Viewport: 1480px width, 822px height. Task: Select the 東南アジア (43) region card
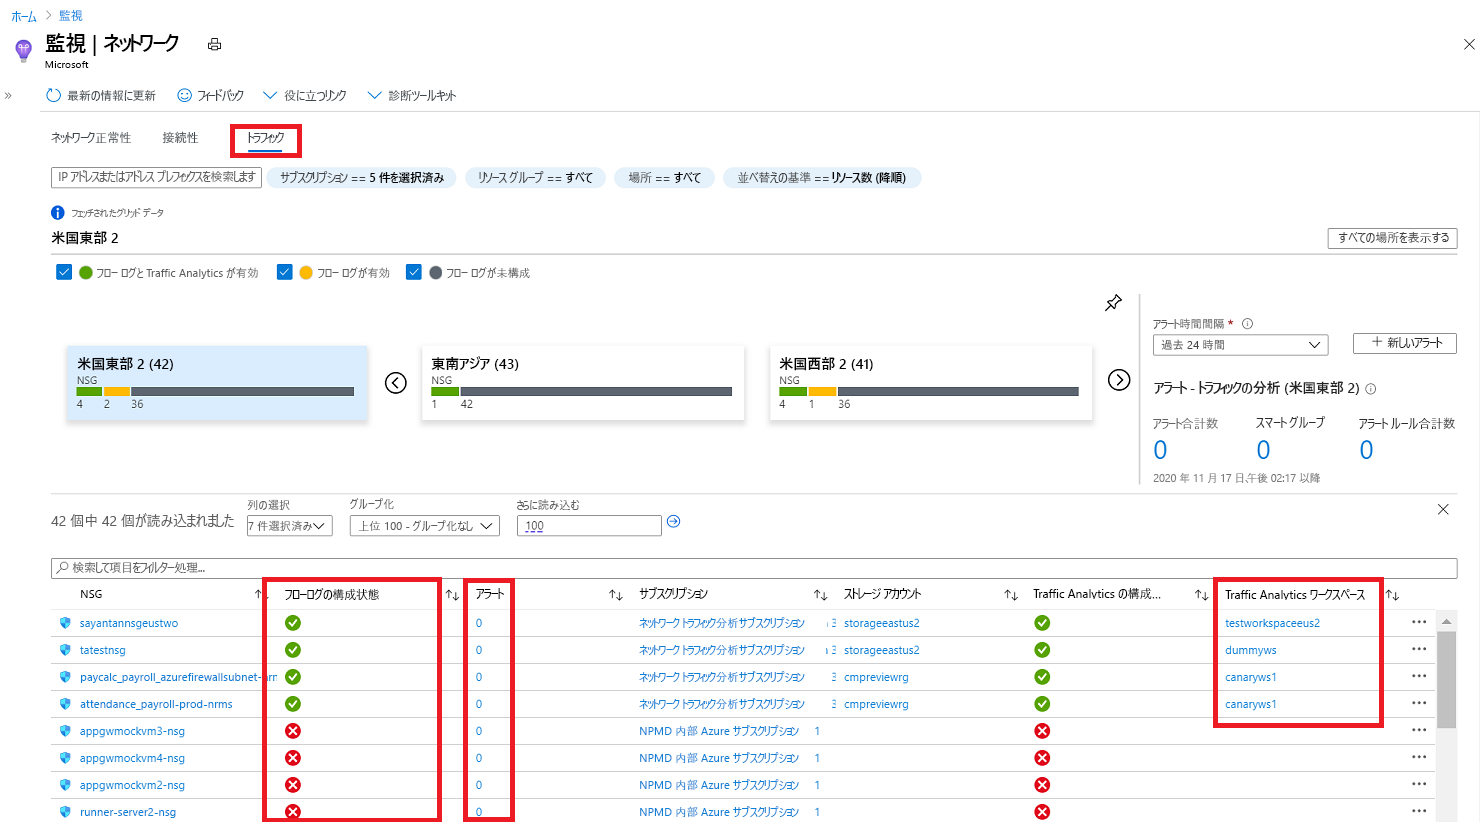[583, 383]
